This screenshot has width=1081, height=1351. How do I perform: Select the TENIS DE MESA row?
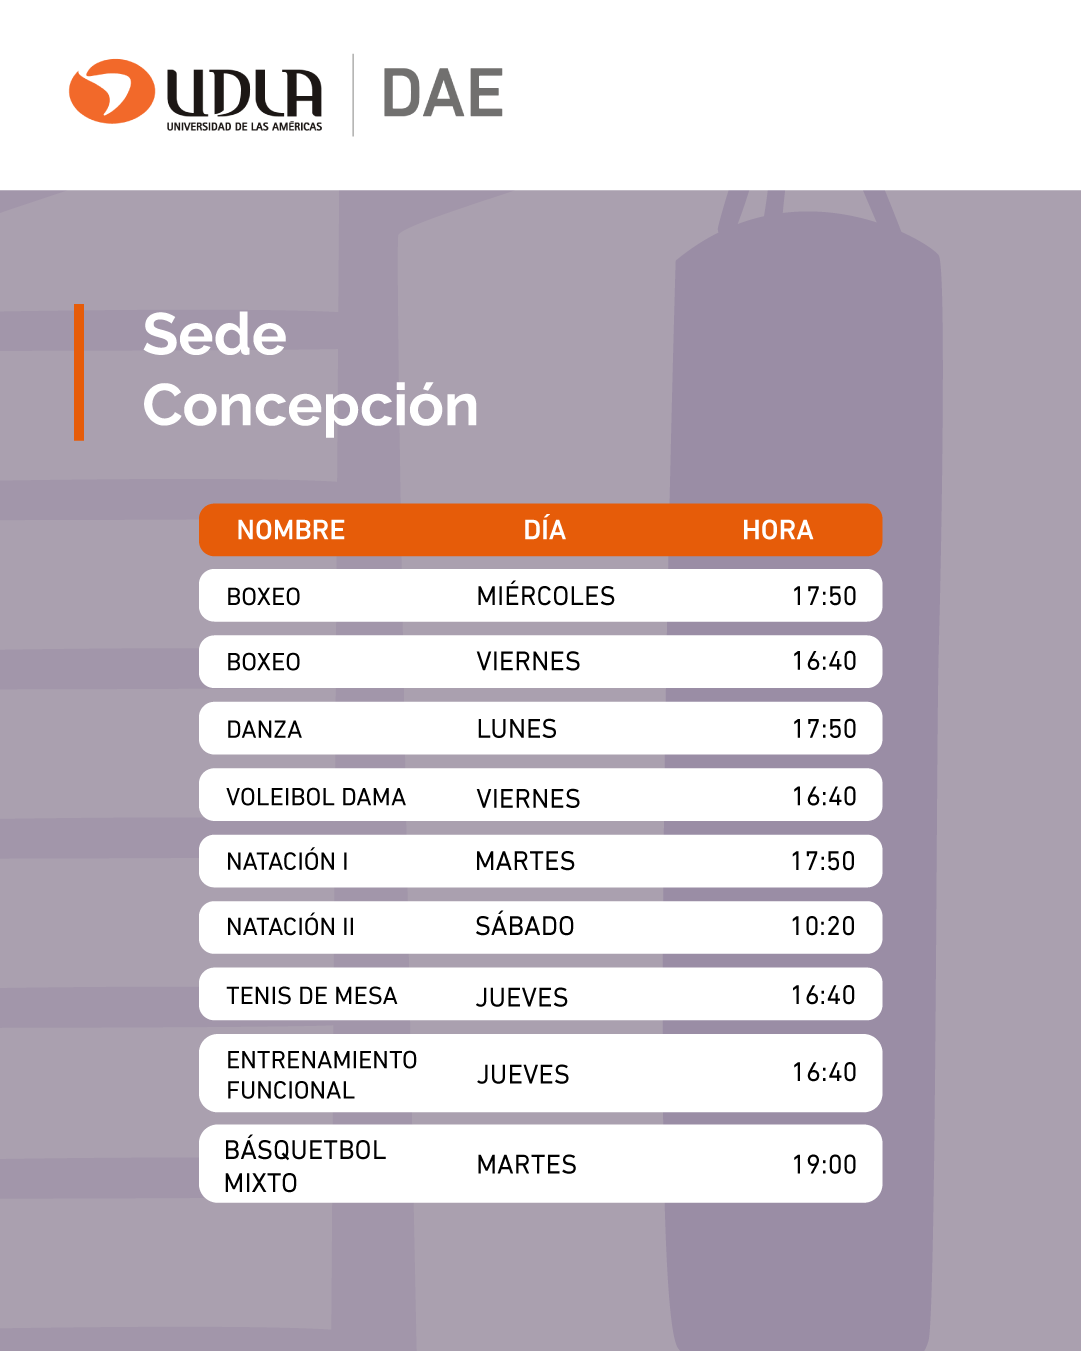(540, 995)
